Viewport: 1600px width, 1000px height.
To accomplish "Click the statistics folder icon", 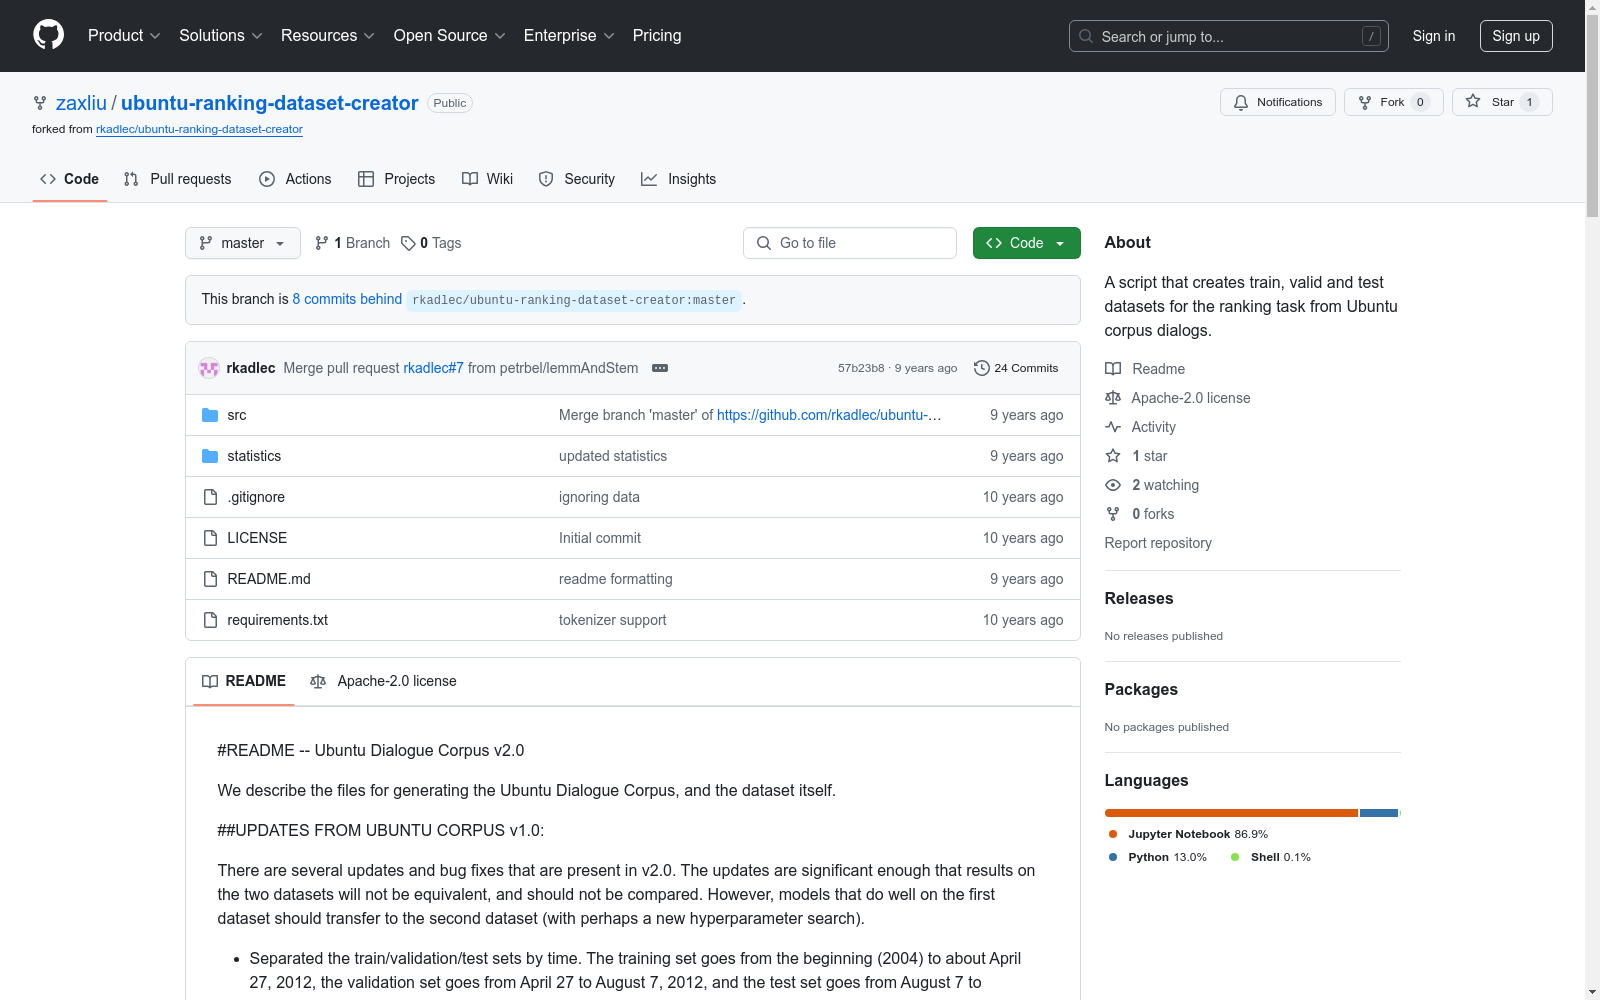I will 210,456.
